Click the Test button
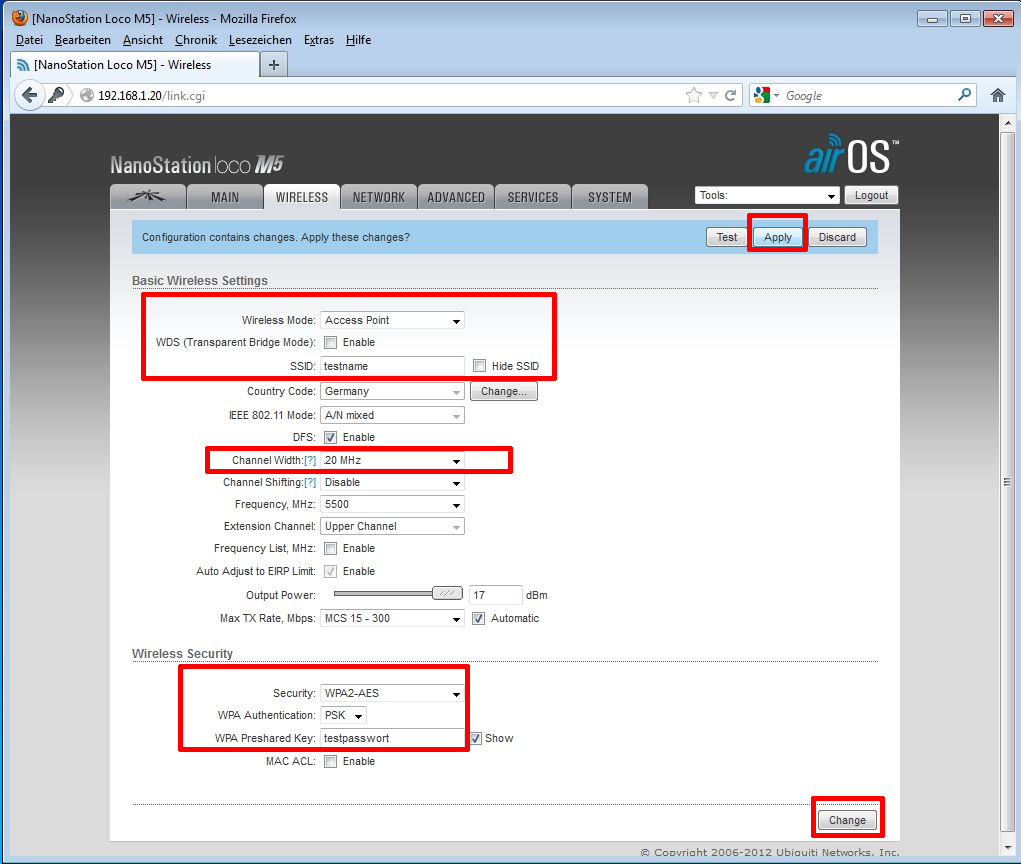 coord(727,237)
